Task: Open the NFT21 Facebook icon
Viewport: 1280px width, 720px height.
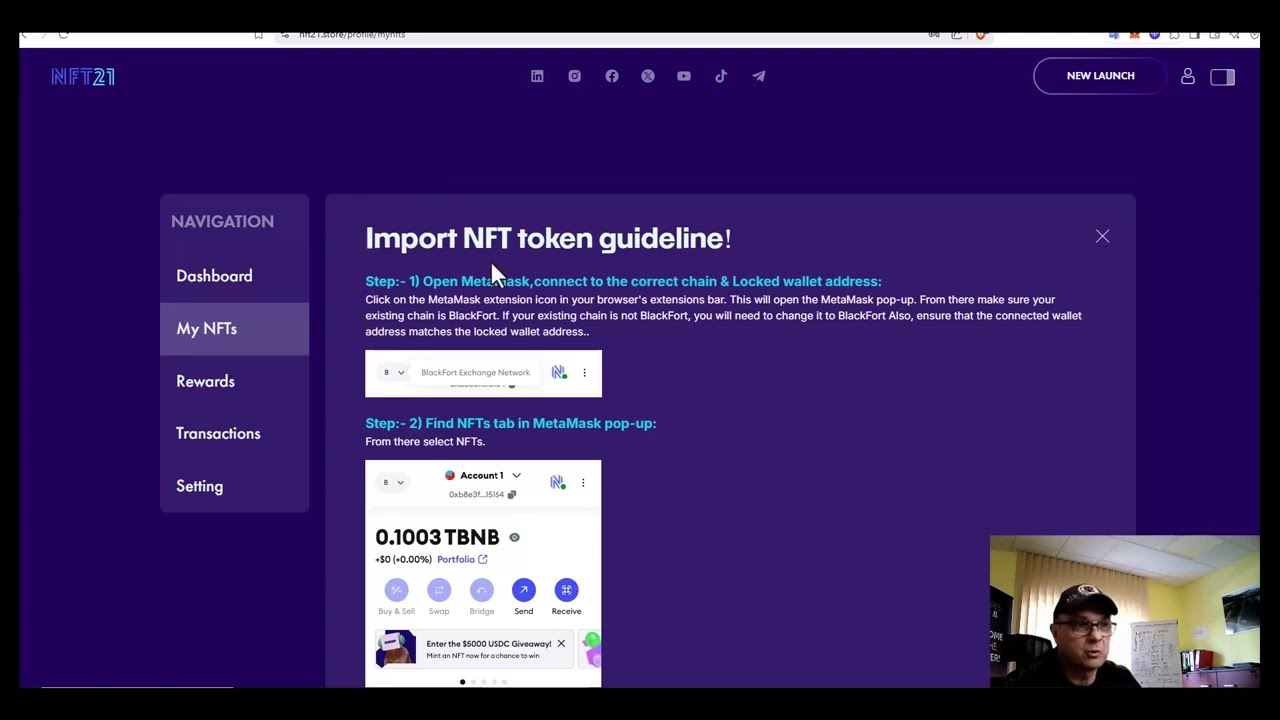Action: (x=611, y=76)
